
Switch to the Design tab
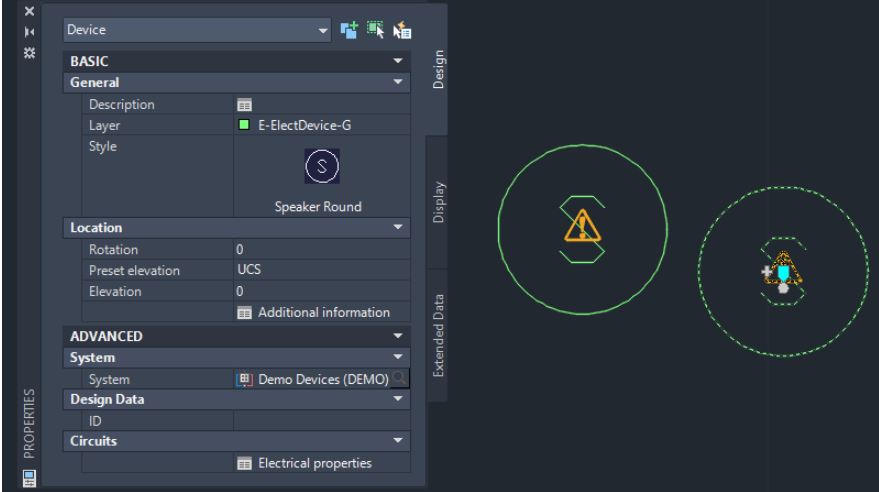click(438, 69)
